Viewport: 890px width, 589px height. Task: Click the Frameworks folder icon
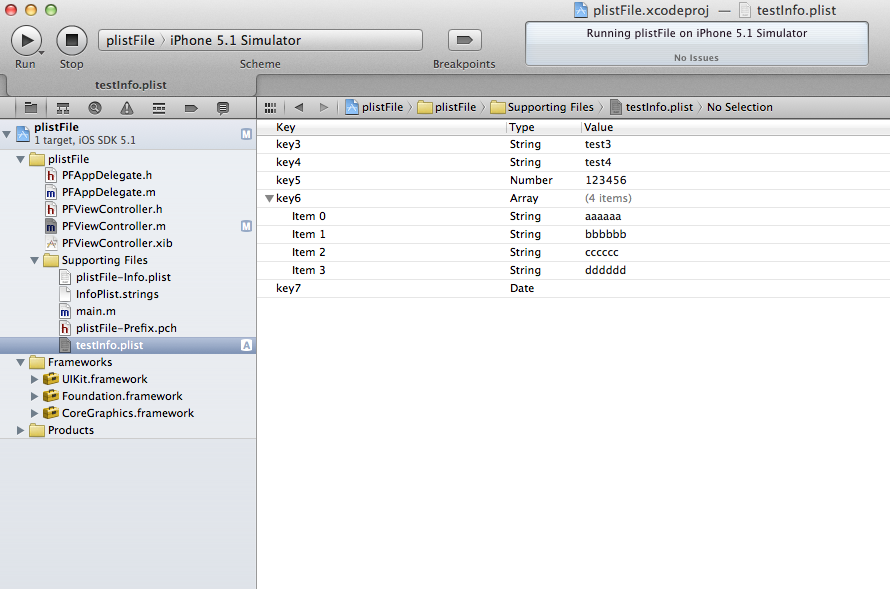pos(37,362)
